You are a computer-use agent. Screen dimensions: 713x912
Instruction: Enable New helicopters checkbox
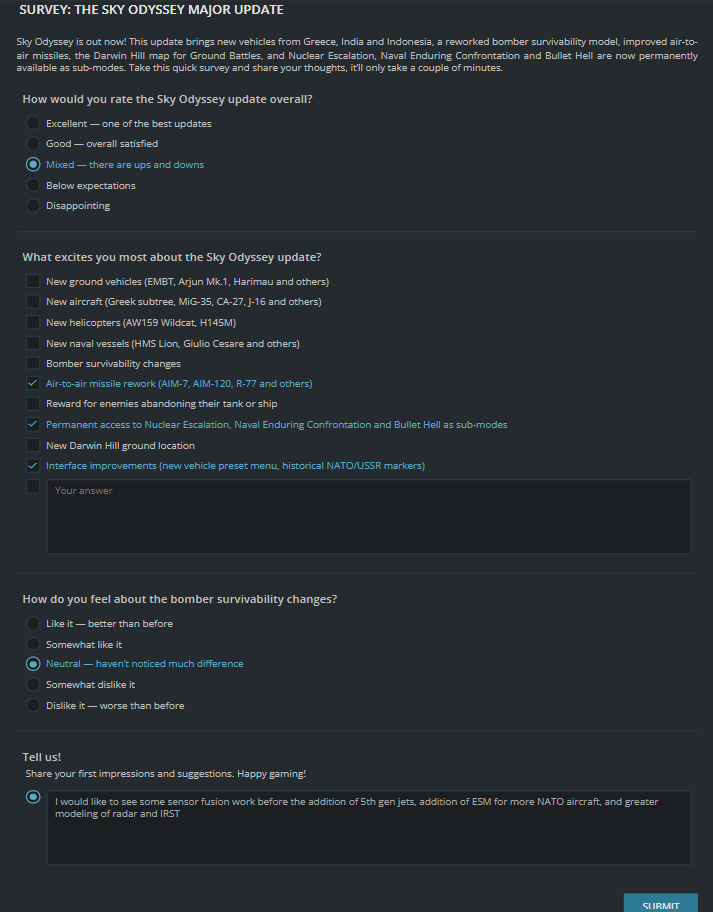[x=33, y=322]
